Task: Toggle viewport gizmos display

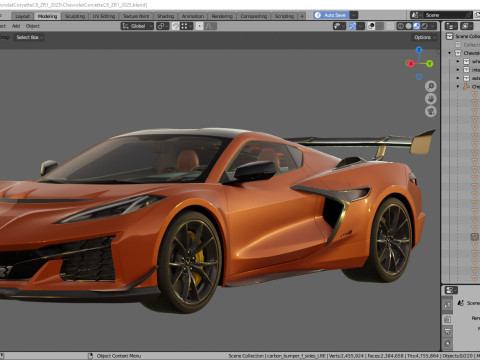Action: coord(352,26)
